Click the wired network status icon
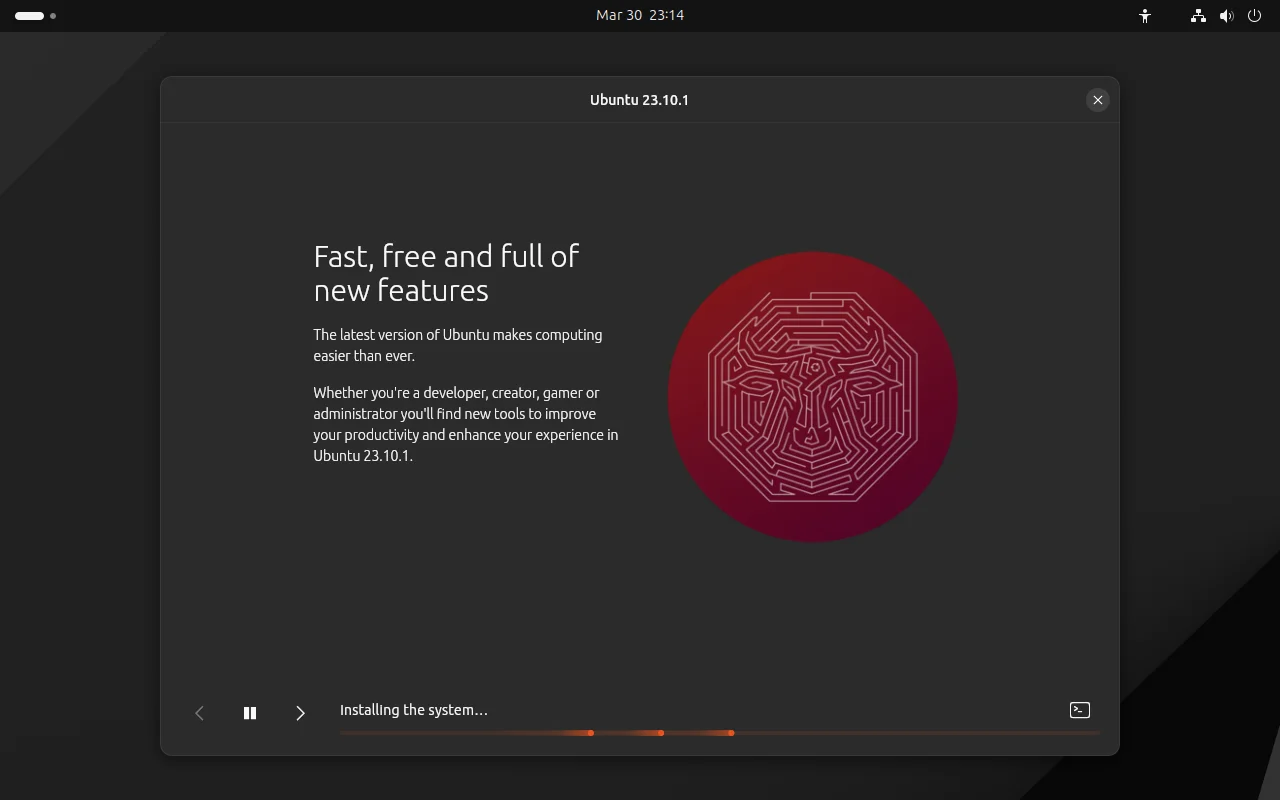Image resolution: width=1280 pixels, height=800 pixels. point(1198,16)
